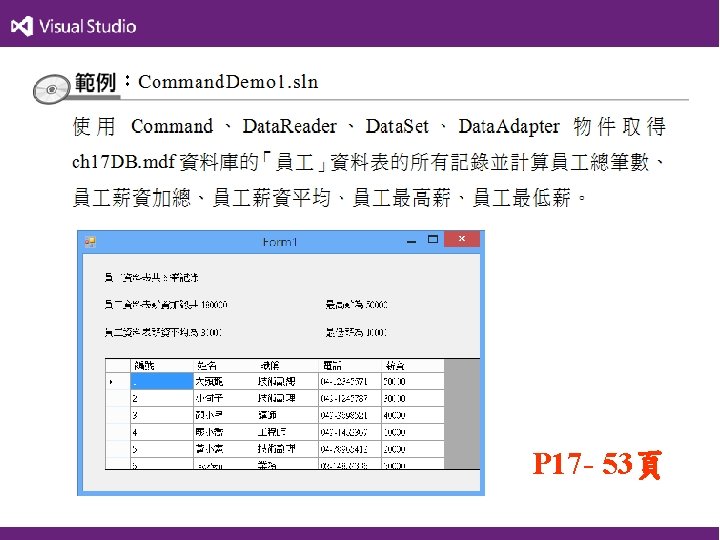Image resolution: width=720 pixels, height=540 pixels.
Task: Click the Form1 title bar text
Action: coord(280,242)
